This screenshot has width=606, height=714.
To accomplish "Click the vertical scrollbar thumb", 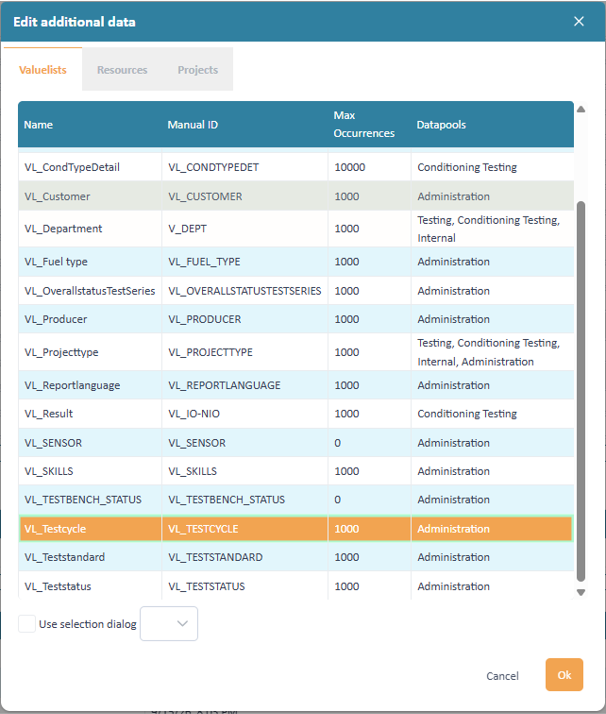I will point(581,392).
